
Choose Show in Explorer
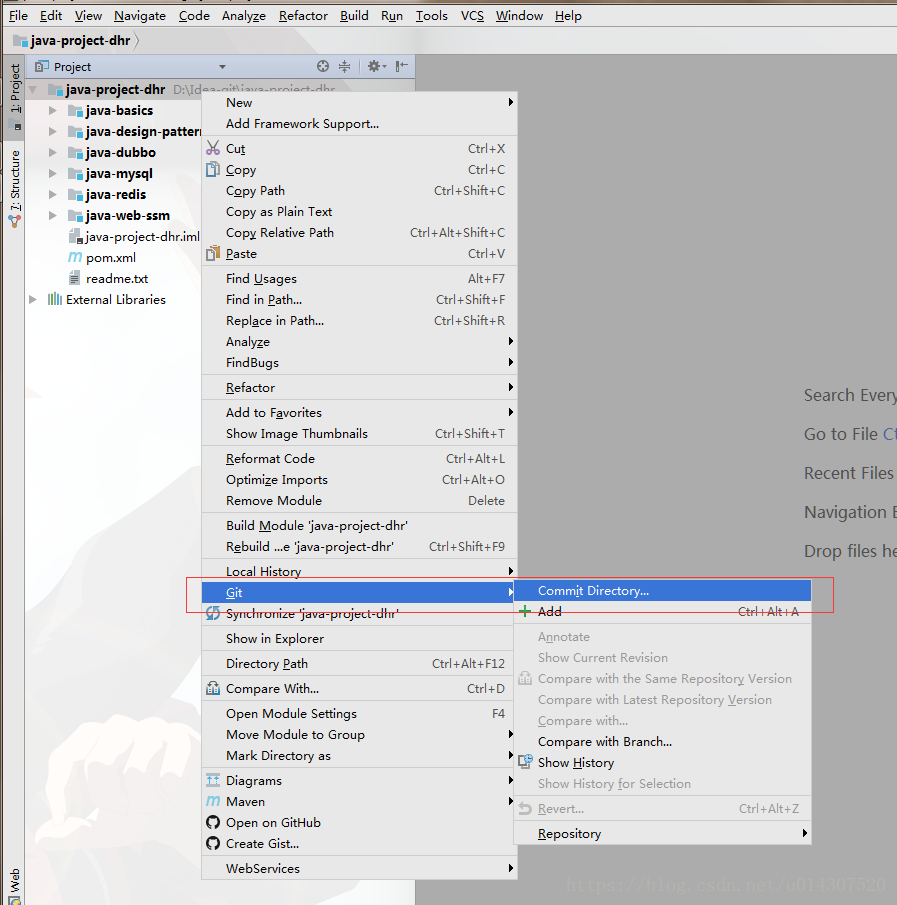(x=359, y=638)
